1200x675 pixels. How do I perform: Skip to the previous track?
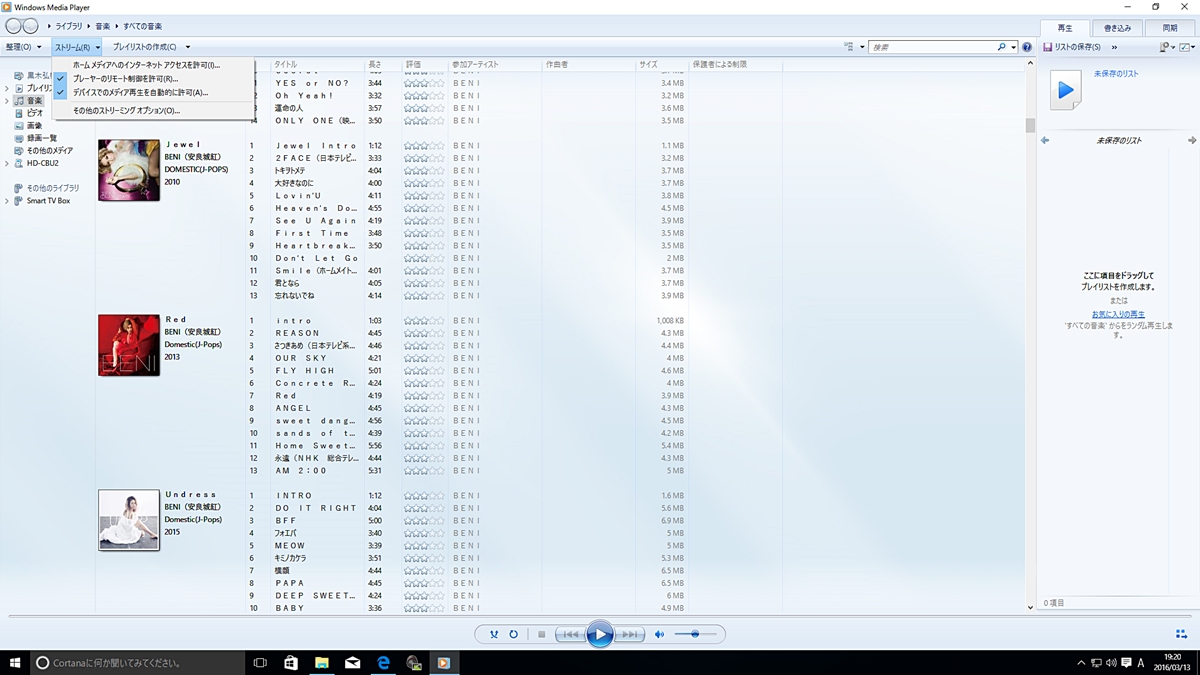coord(569,634)
